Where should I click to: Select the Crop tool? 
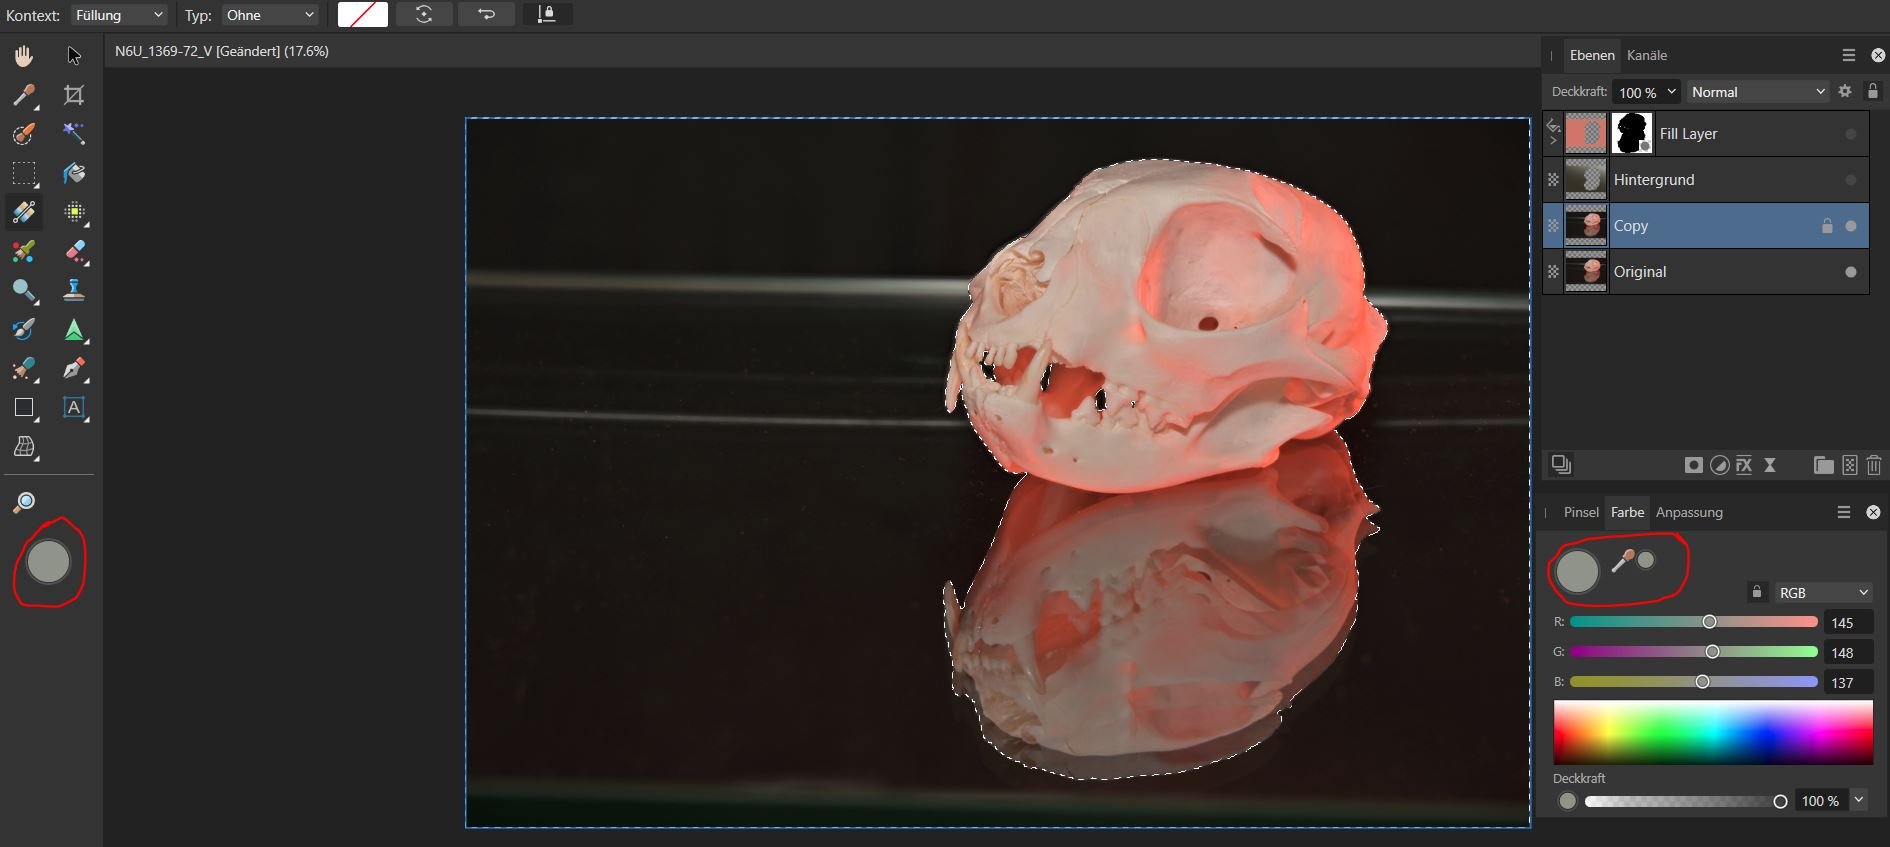(x=74, y=95)
